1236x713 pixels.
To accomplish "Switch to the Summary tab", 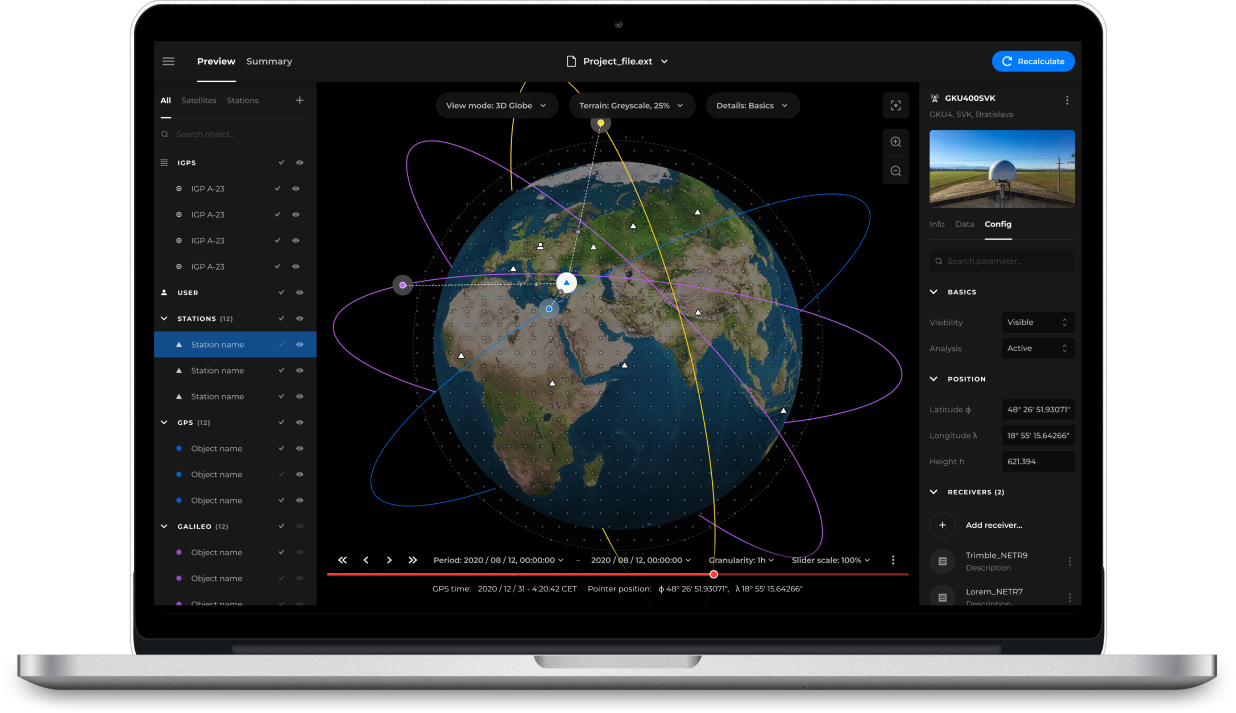I will pyautogui.click(x=269, y=61).
